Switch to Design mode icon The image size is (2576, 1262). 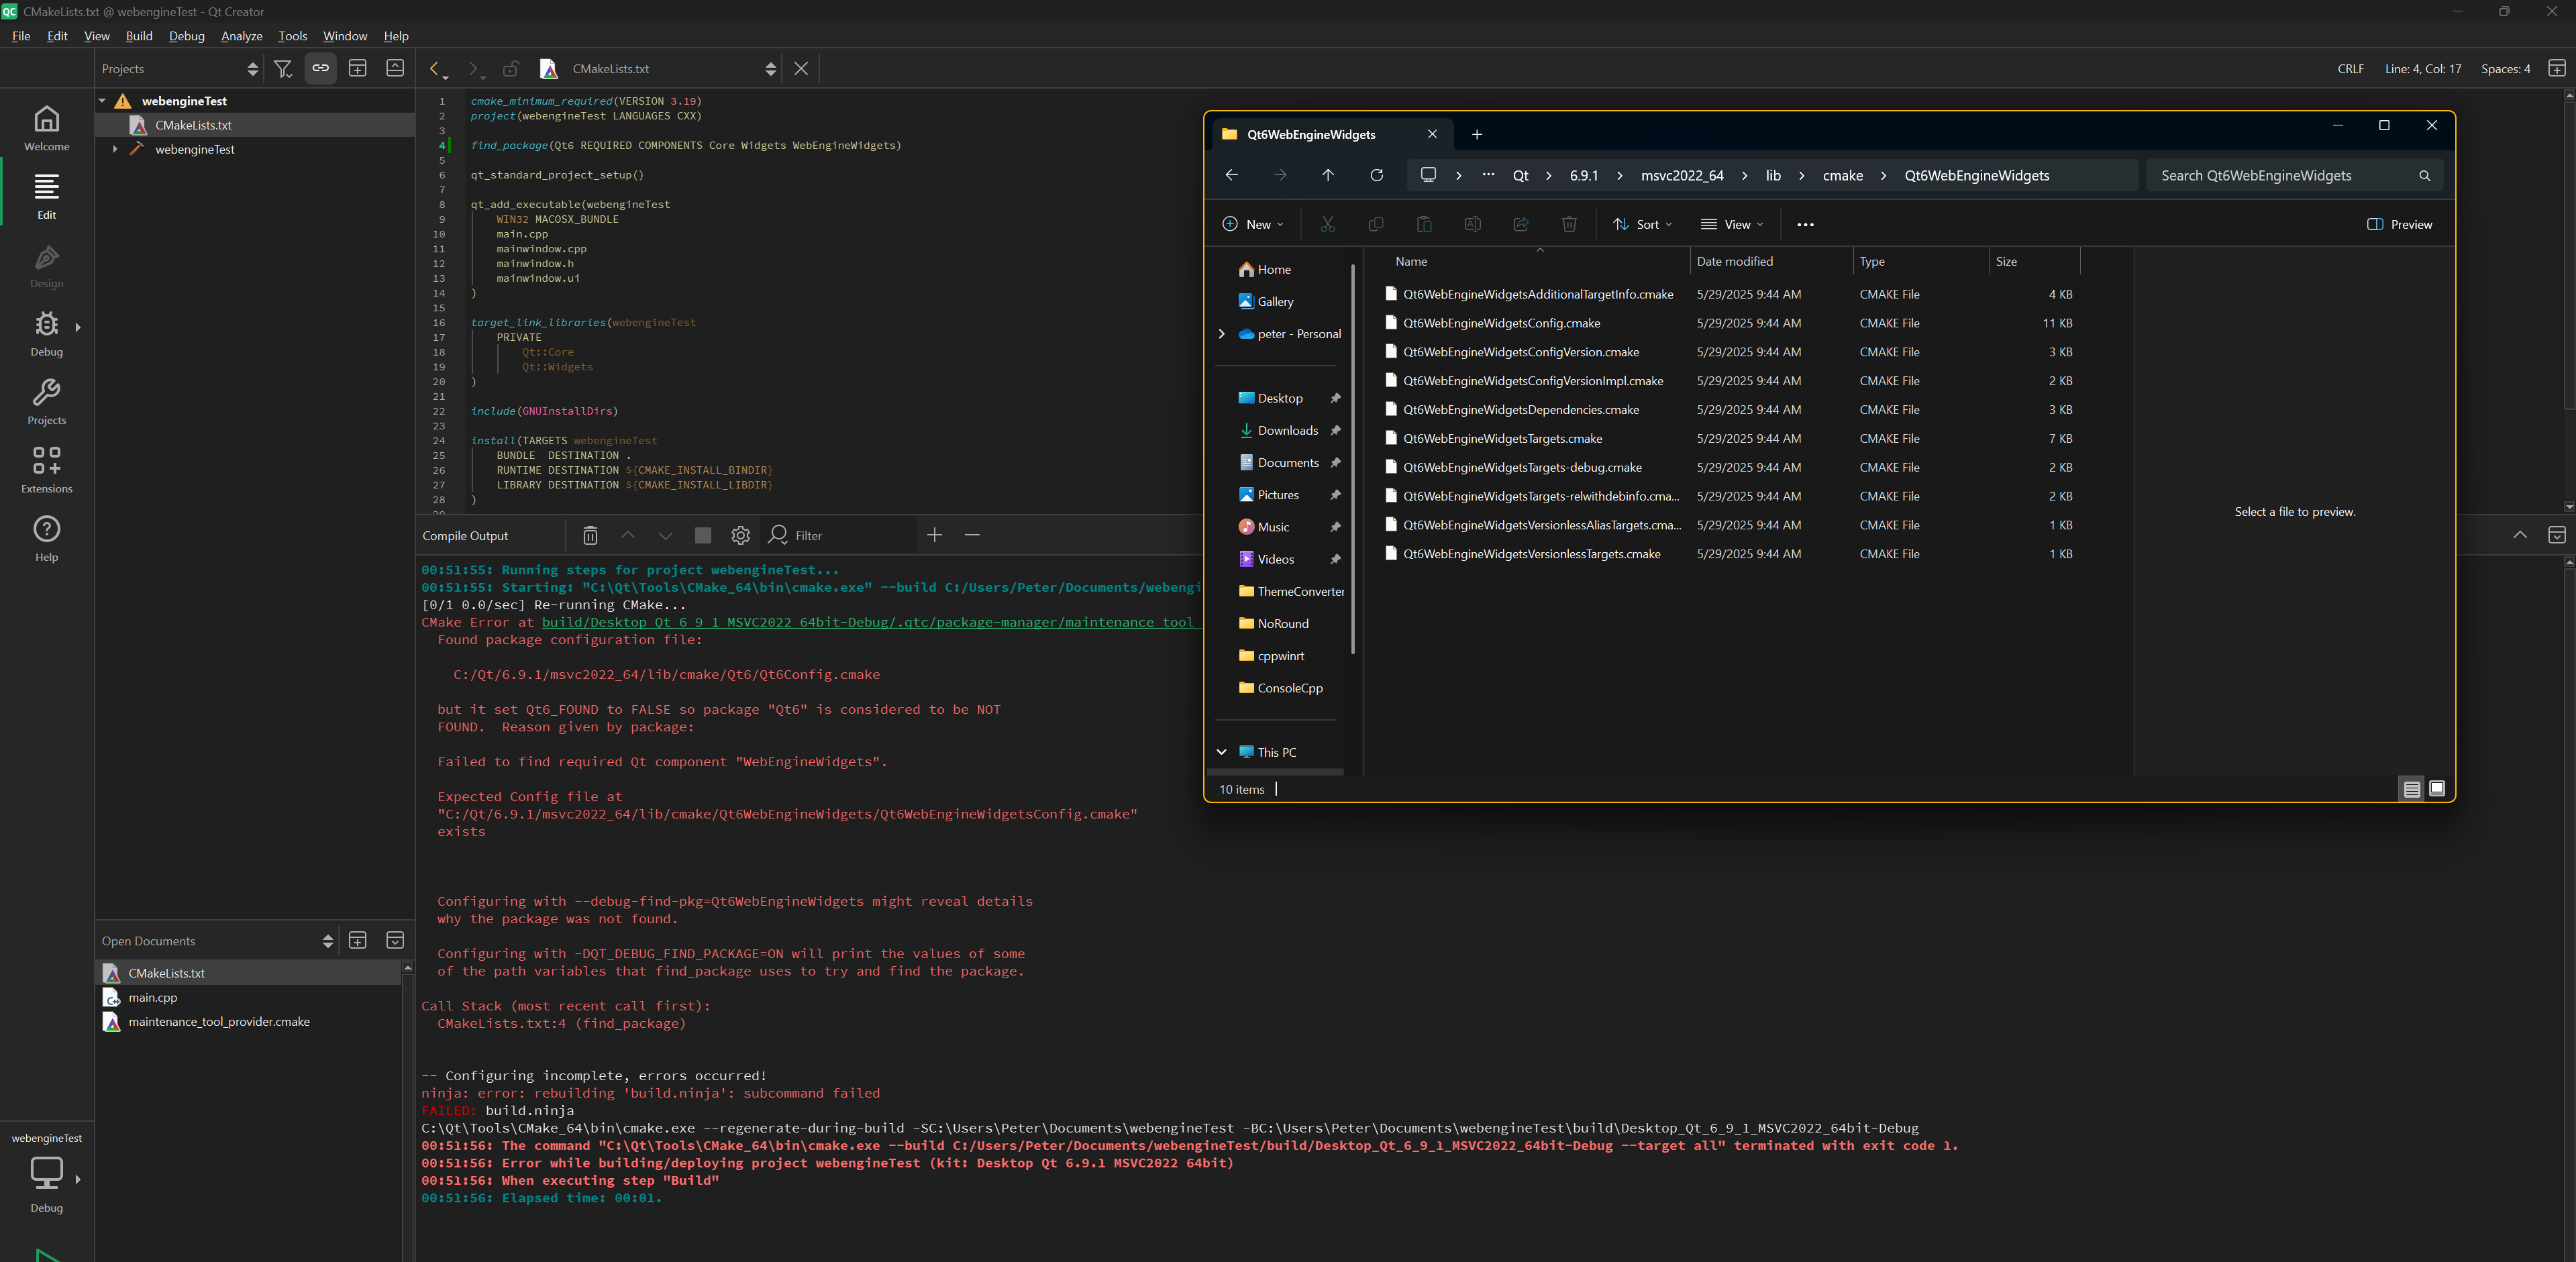tap(46, 265)
